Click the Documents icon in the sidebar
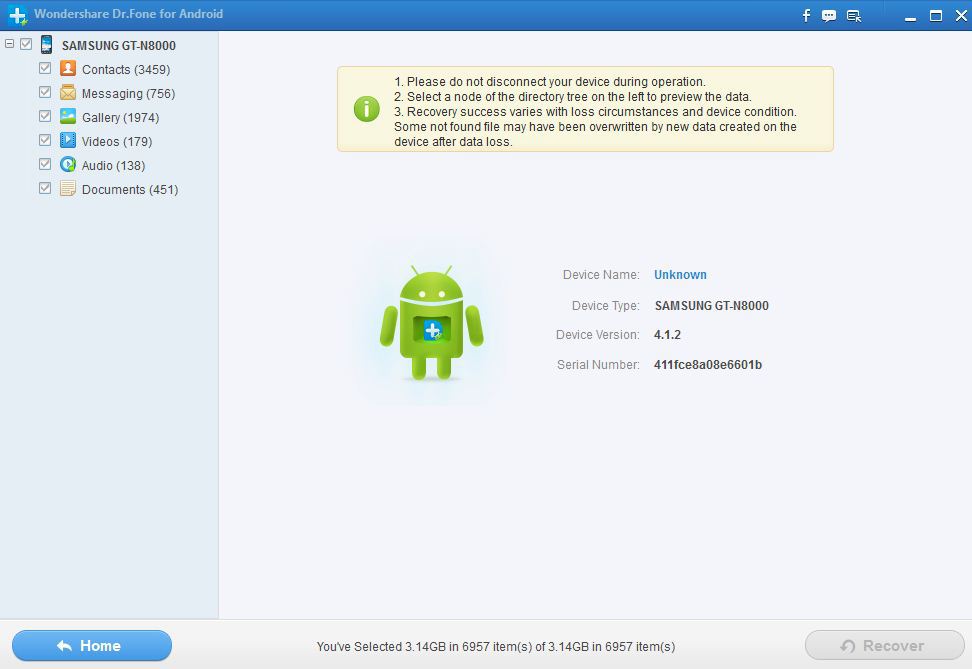 (68, 189)
